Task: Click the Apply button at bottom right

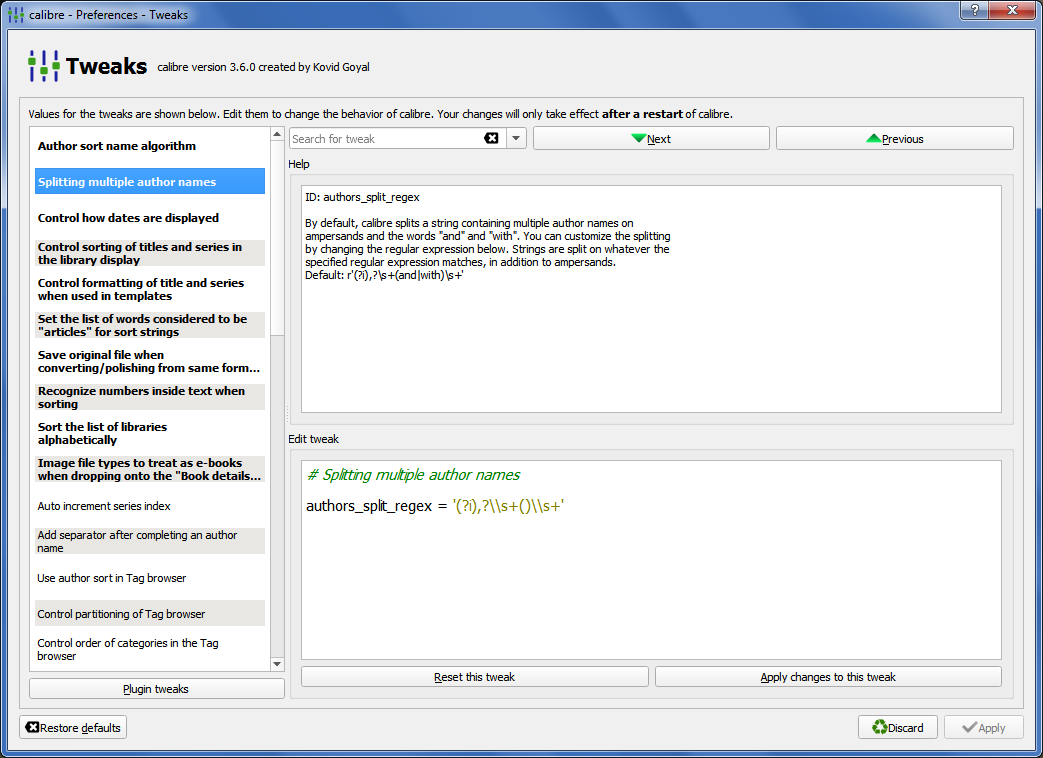Action: (983, 727)
